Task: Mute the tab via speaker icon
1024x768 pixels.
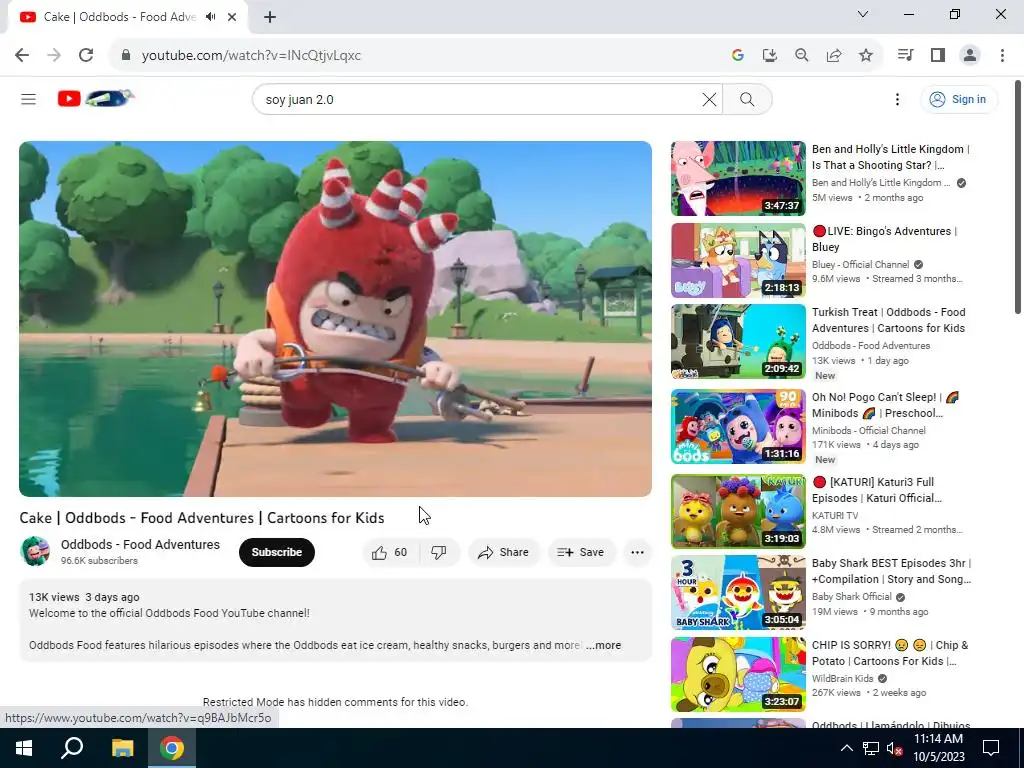Action: [210, 17]
